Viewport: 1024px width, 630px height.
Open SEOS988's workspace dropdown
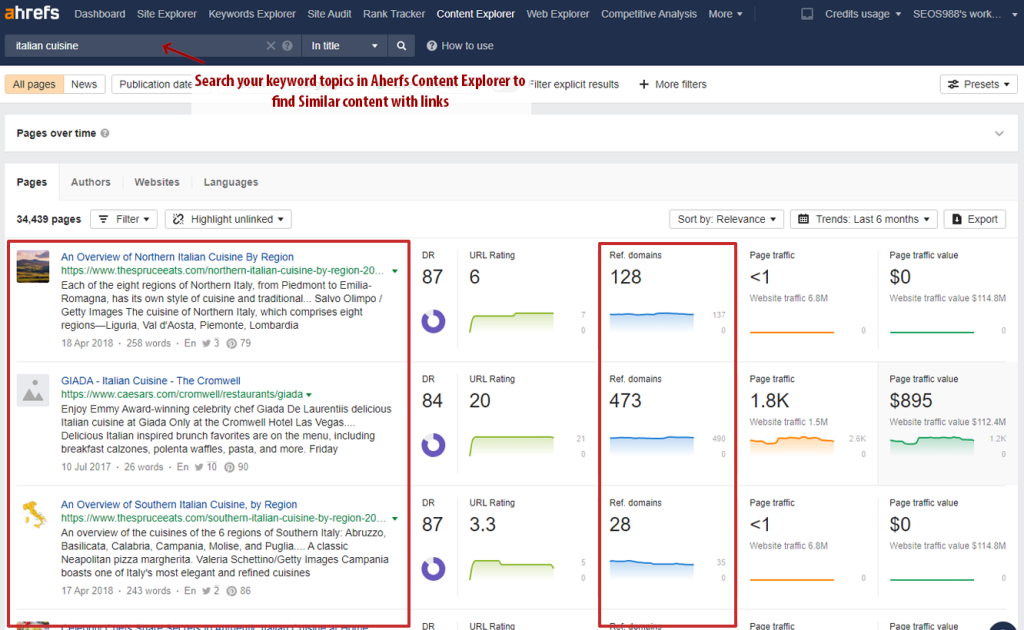pyautogui.click(x=965, y=14)
